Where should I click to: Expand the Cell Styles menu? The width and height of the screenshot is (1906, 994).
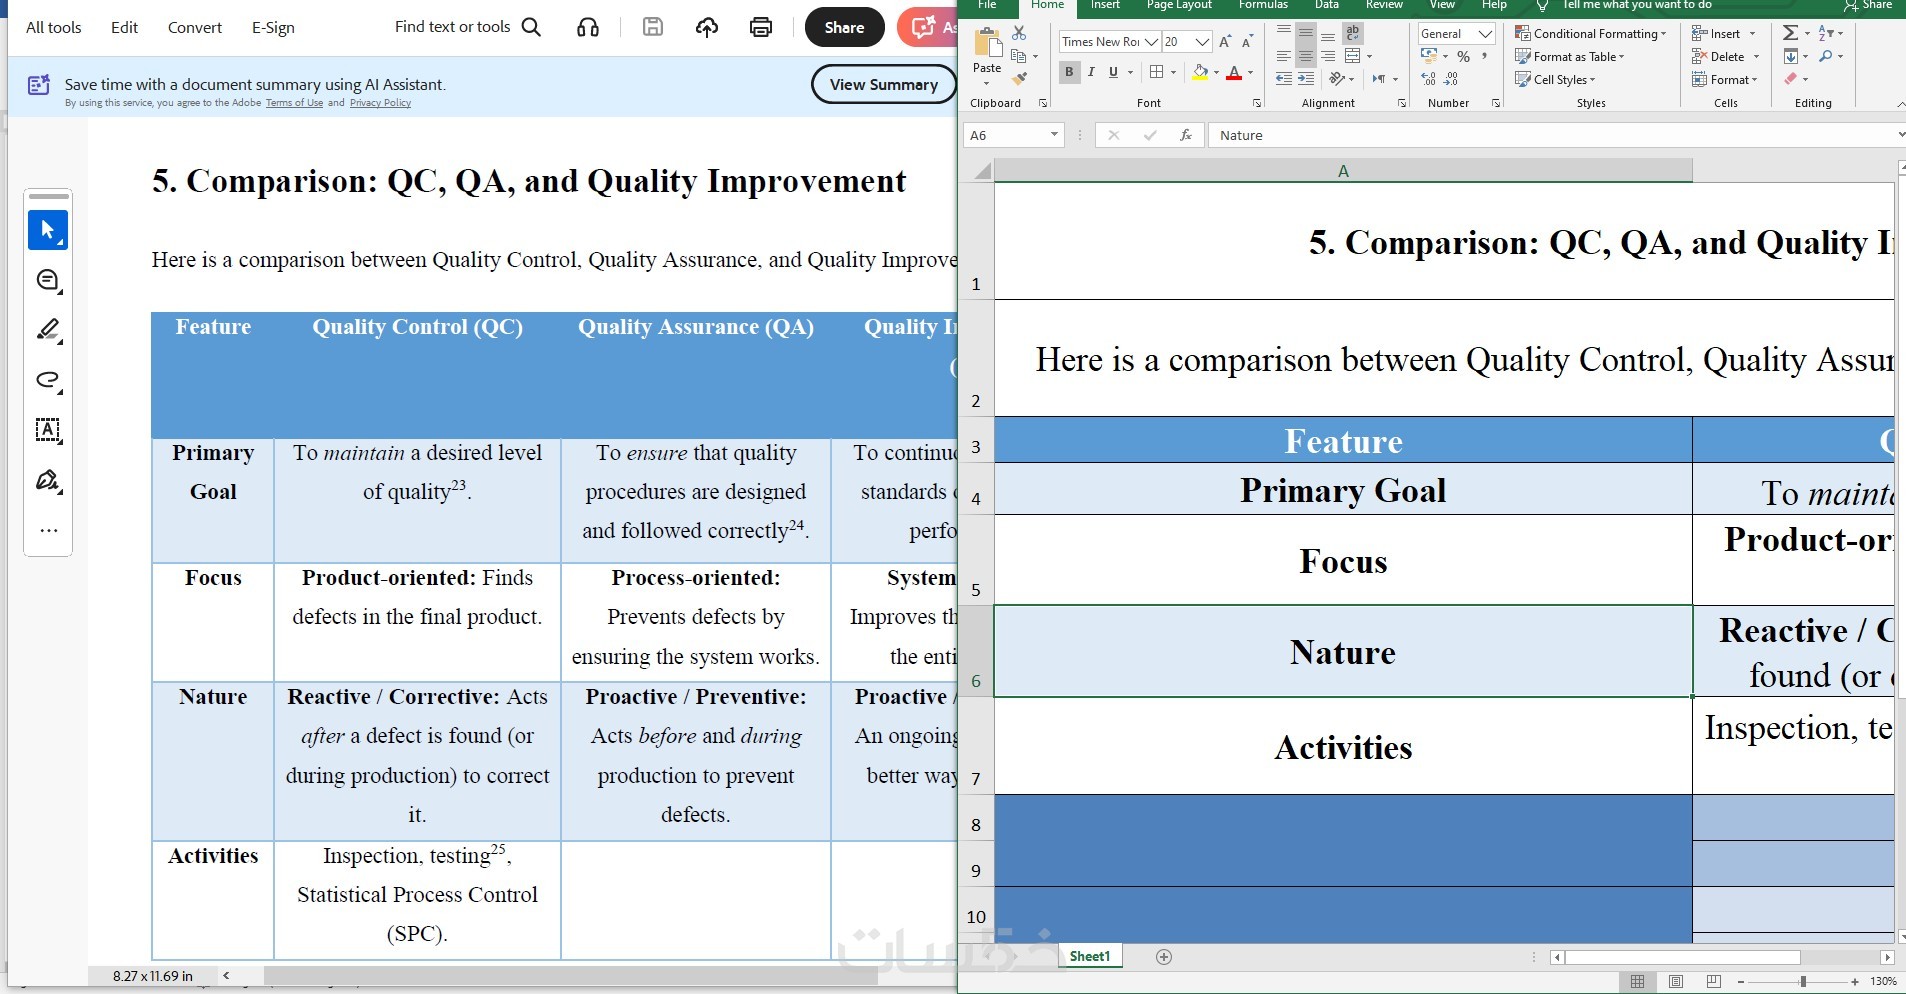1556,80
